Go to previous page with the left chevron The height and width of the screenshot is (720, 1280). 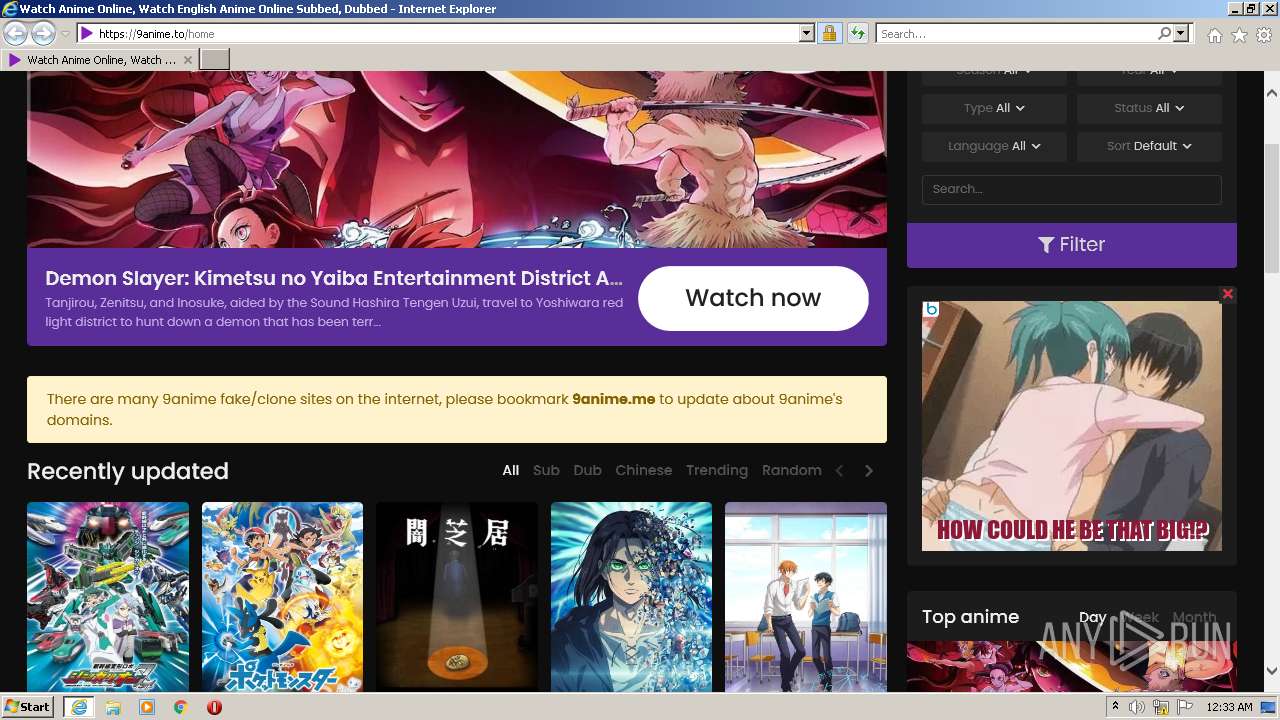coord(840,471)
